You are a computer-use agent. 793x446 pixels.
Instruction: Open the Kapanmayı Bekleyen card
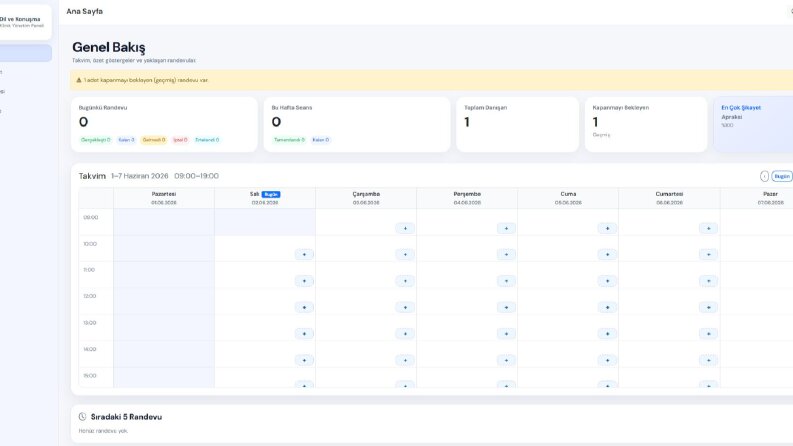click(646, 124)
